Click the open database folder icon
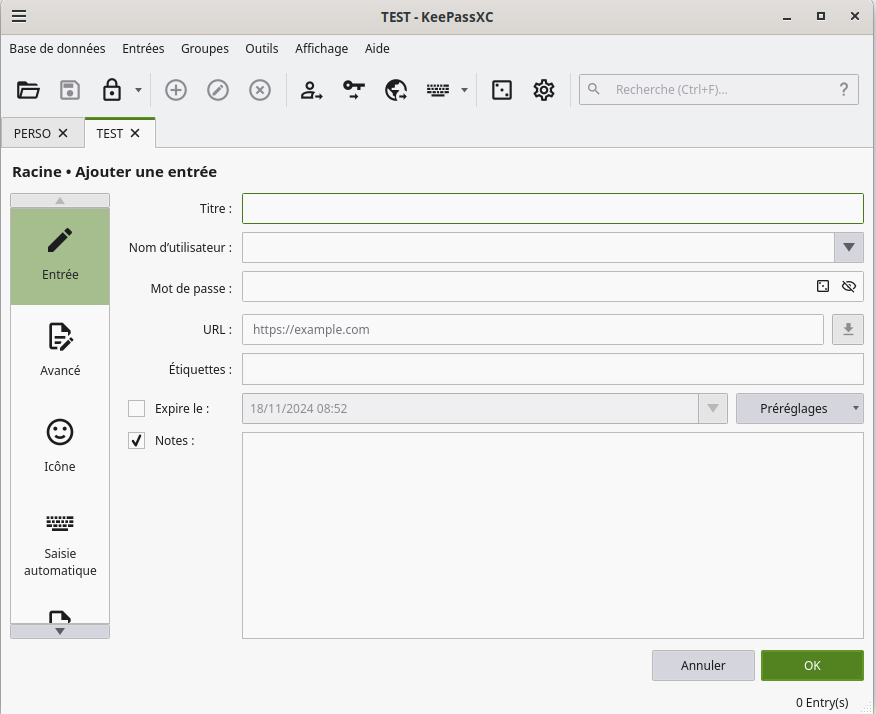 pyautogui.click(x=28, y=90)
